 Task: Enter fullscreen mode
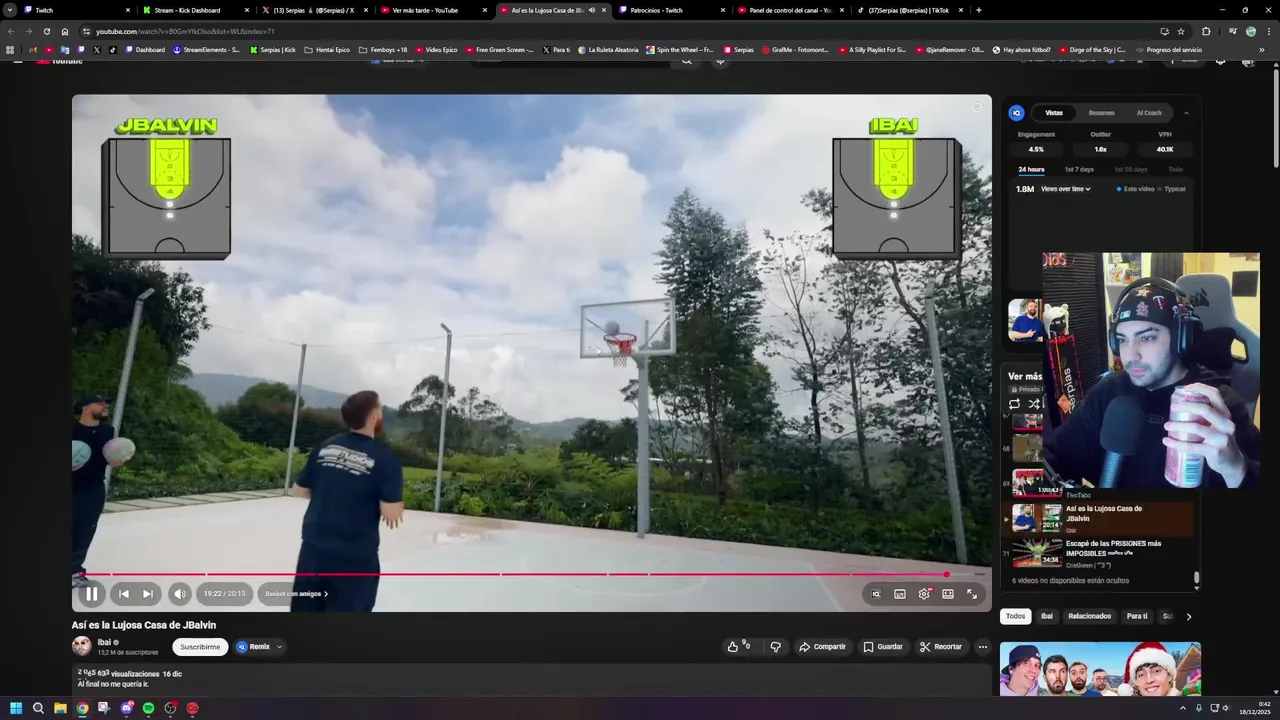972,594
